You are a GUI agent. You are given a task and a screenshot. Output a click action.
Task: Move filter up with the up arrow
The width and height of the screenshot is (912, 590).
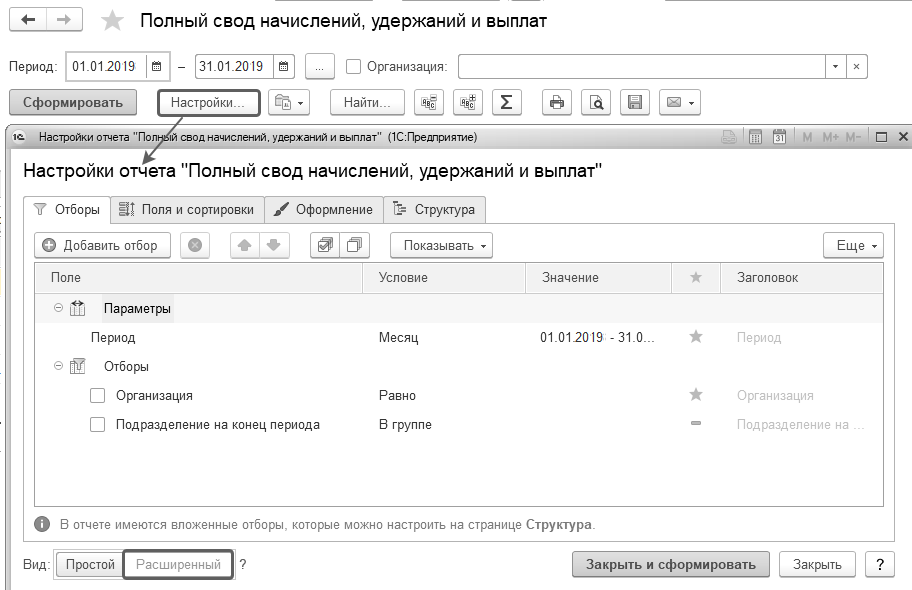coord(245,246)
